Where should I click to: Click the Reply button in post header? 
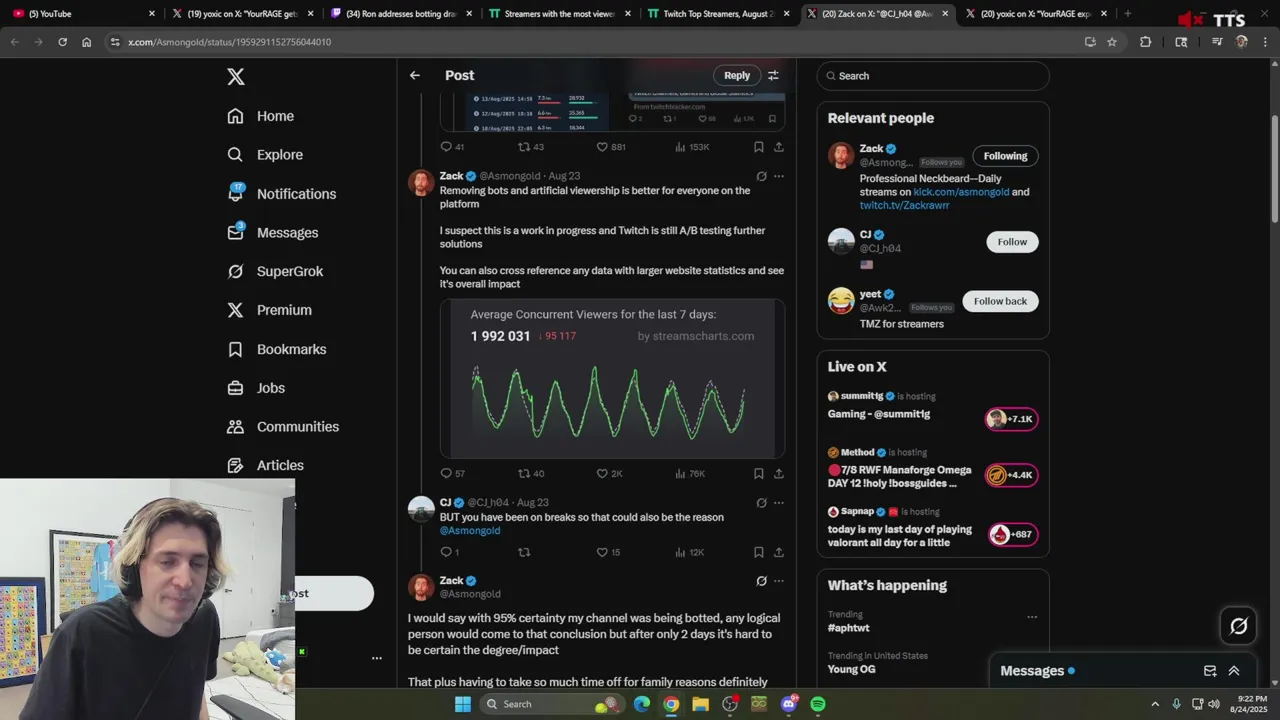pyautogui.click(x=737, y=75)
